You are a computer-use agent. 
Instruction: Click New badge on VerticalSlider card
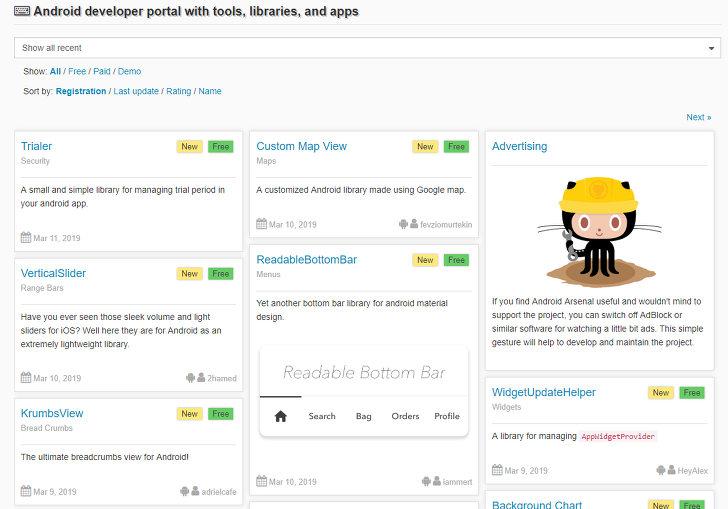(189, 274)
